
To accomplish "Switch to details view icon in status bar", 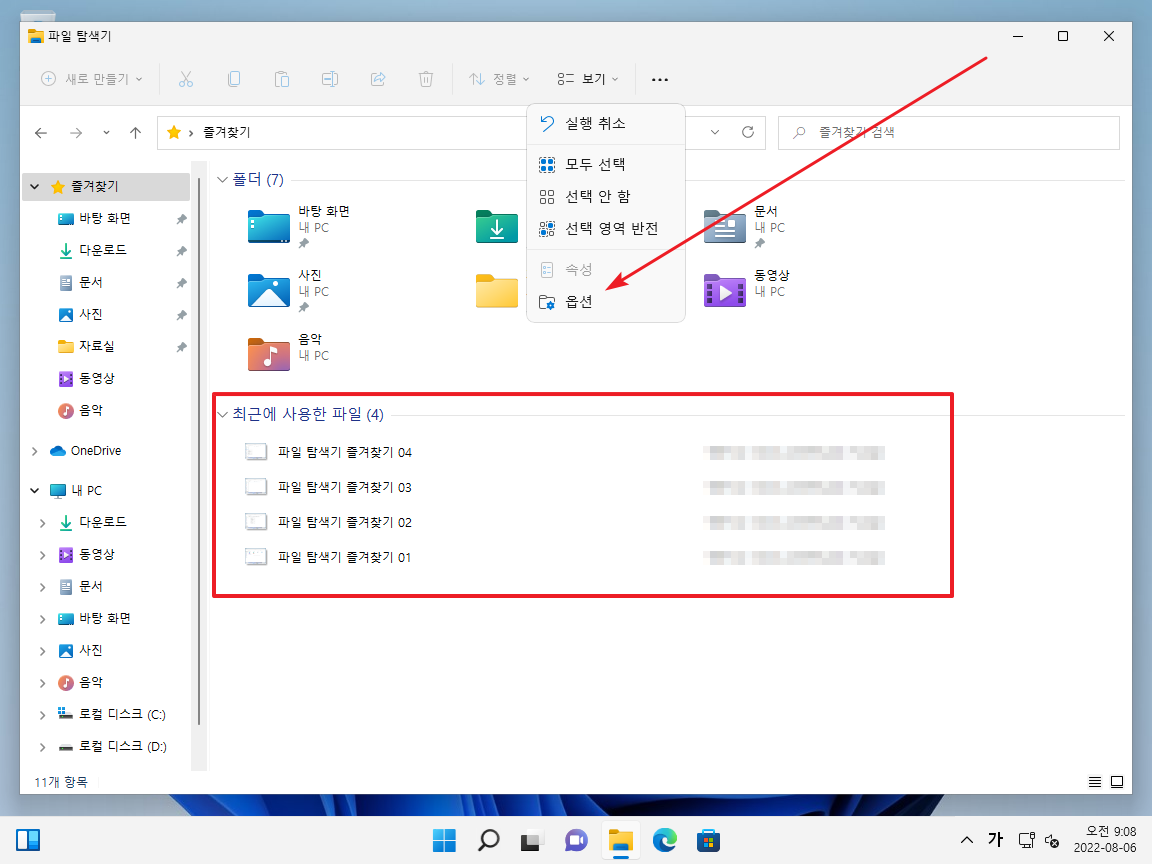I will [x=1095, y=782].
